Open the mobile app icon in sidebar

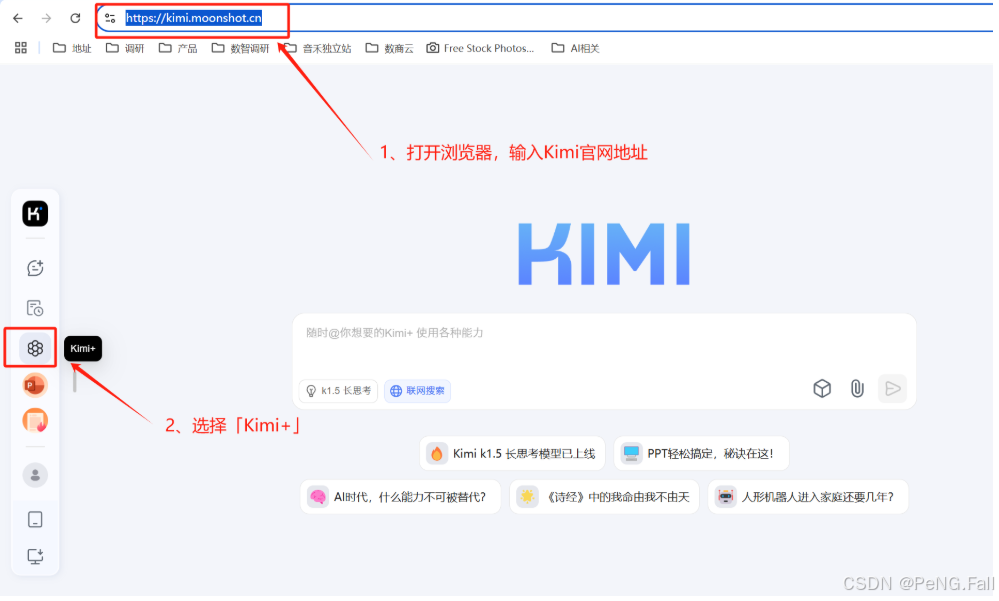coord(35,521)
